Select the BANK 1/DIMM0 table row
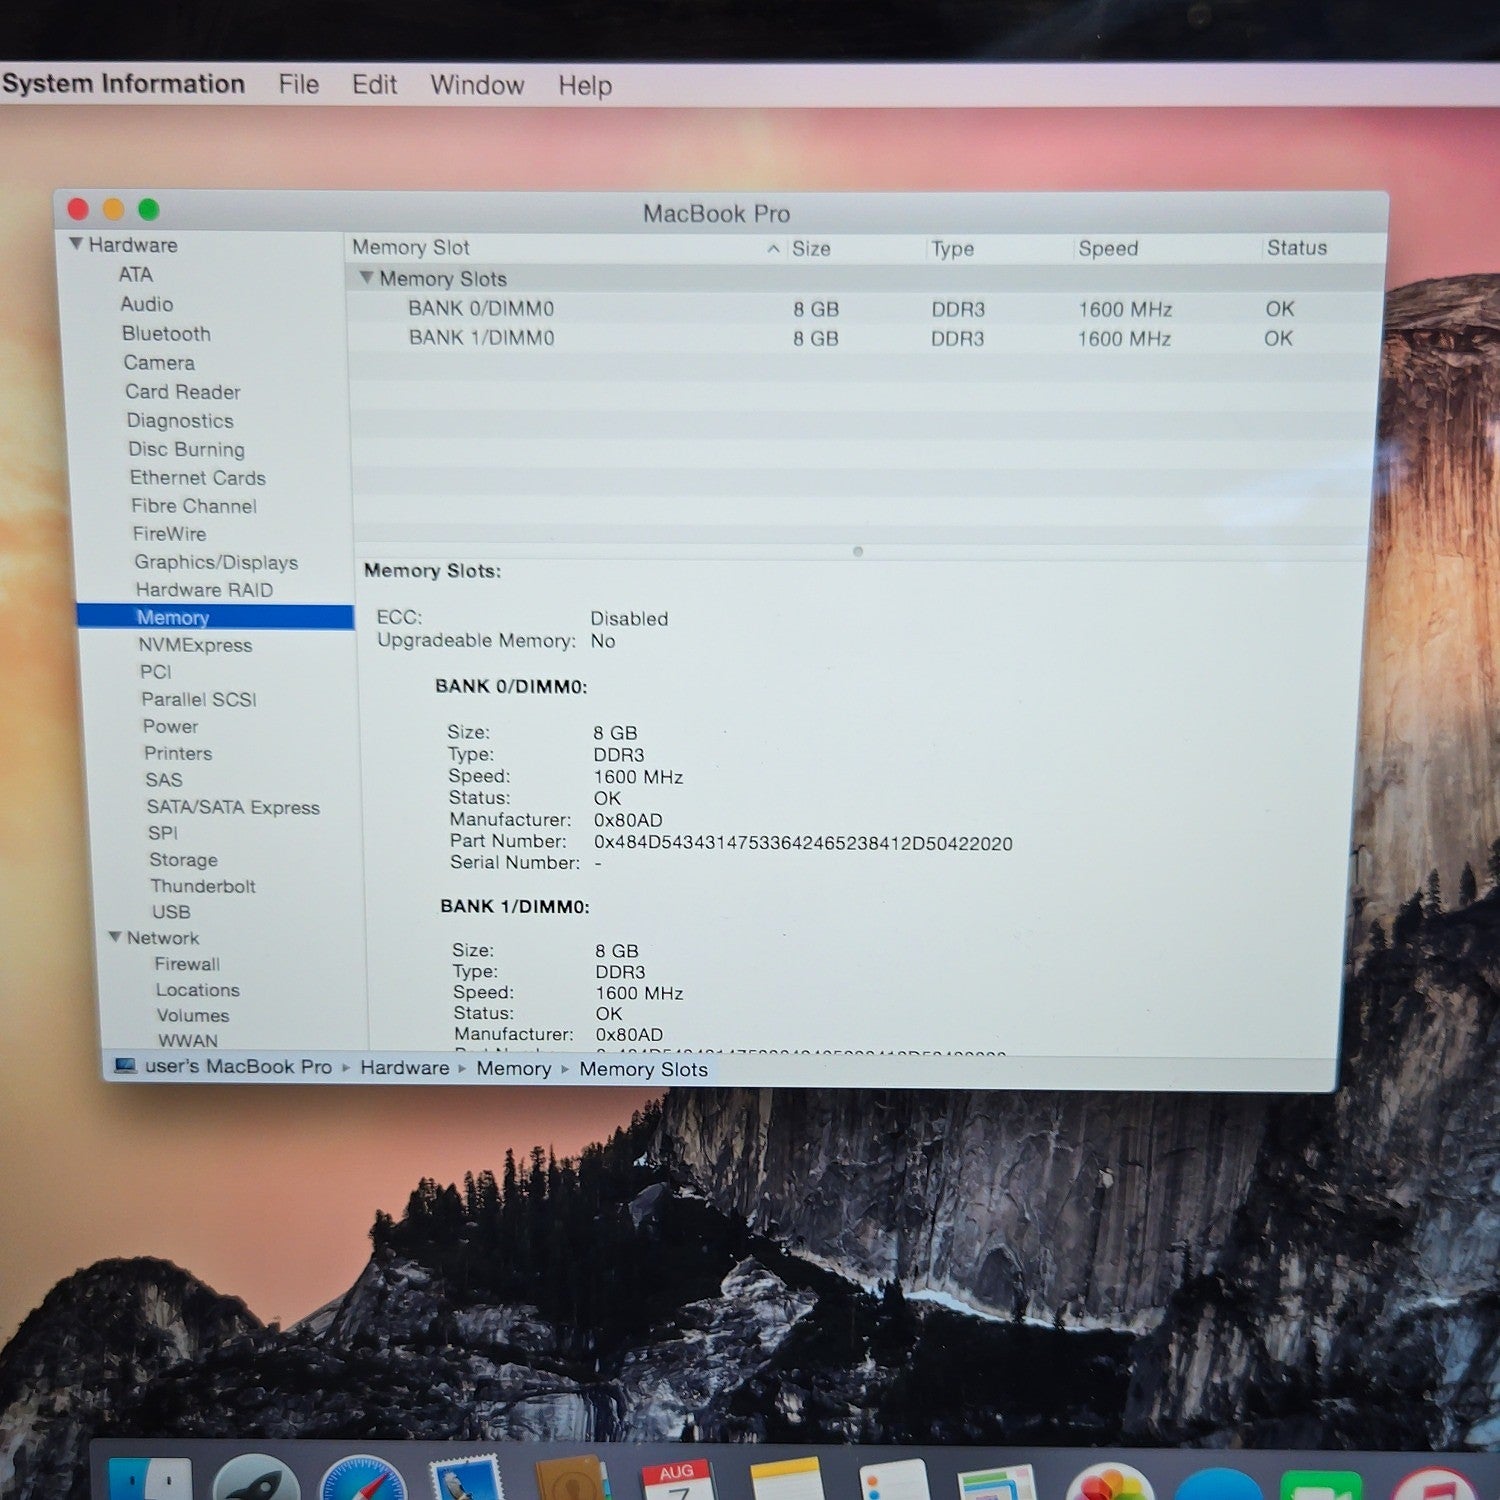Image resolution: width=1500 pixels, height=1500 pixels. 866,338
